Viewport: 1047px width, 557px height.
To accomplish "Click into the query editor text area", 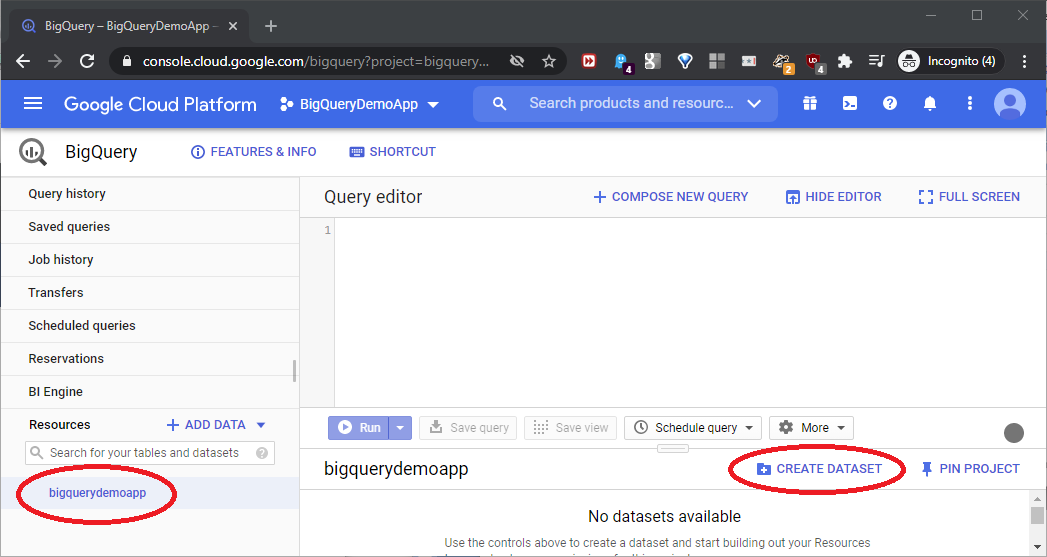I will coord(688,312).
